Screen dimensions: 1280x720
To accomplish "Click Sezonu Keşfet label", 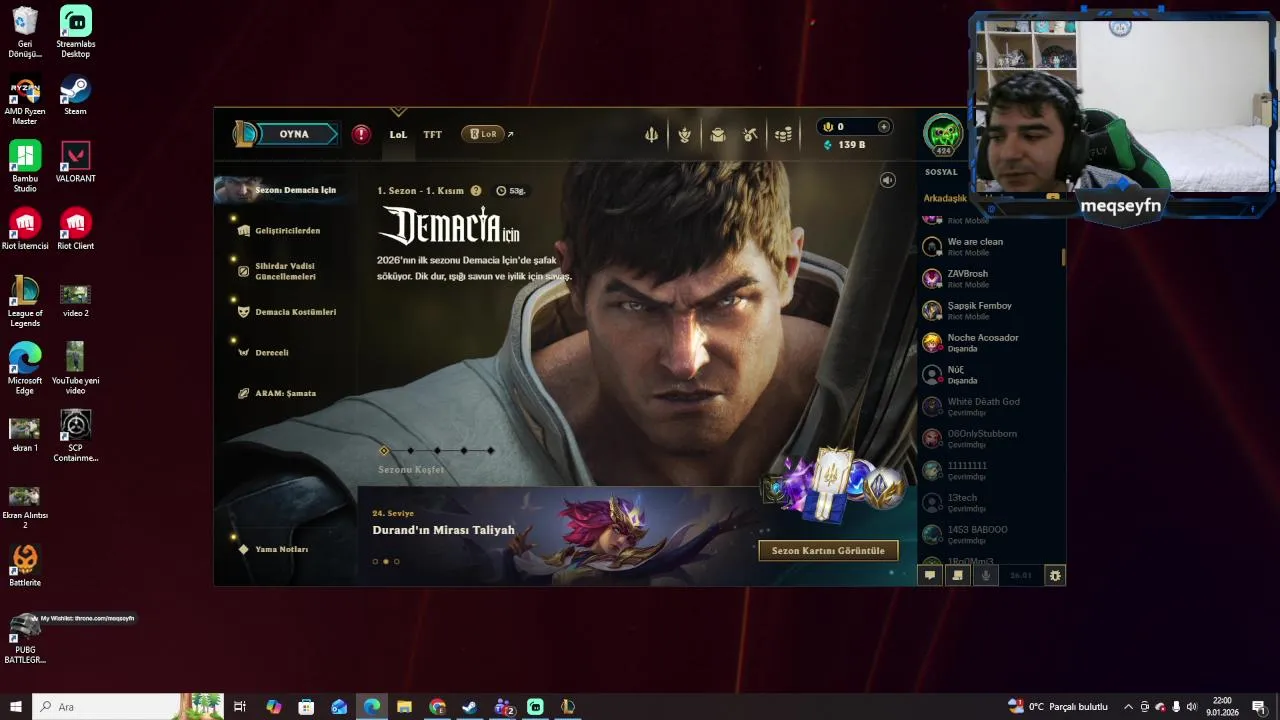I will (x=411, y=470).
